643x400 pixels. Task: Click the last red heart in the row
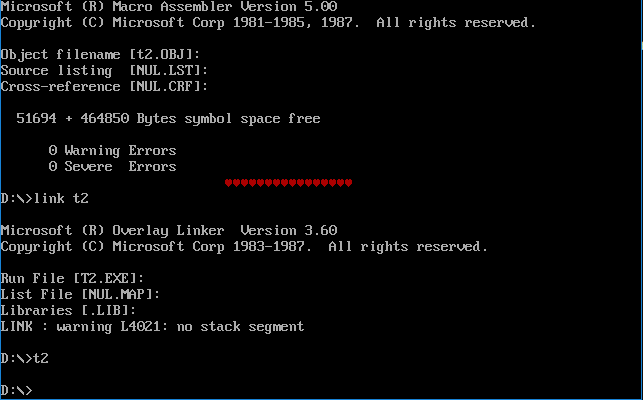[x=348, y=183]
